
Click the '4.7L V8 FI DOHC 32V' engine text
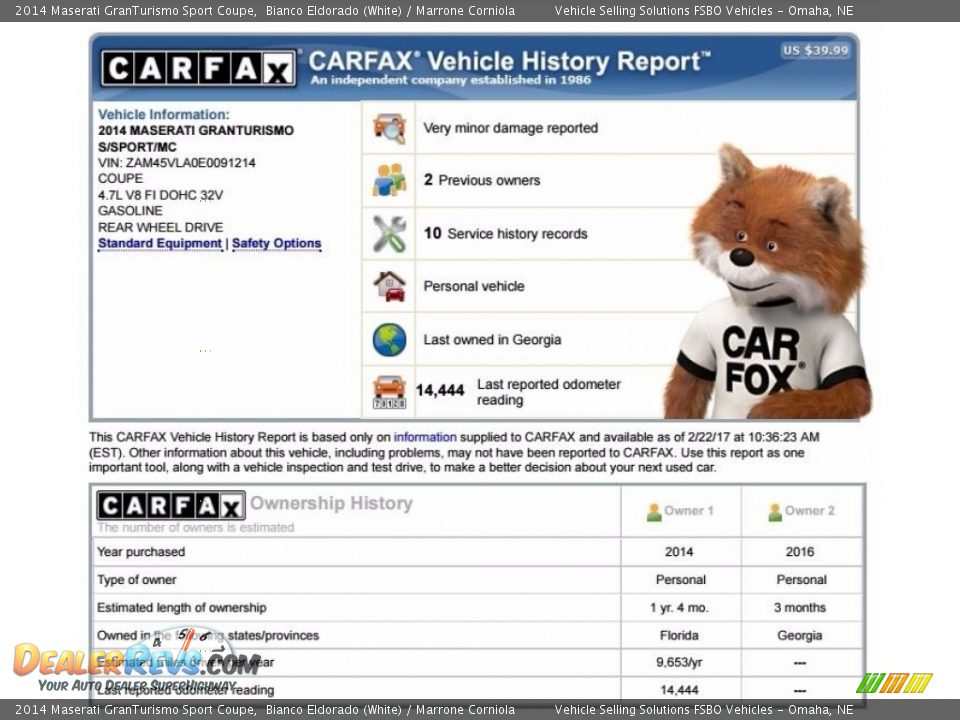(x=160, y=195)
